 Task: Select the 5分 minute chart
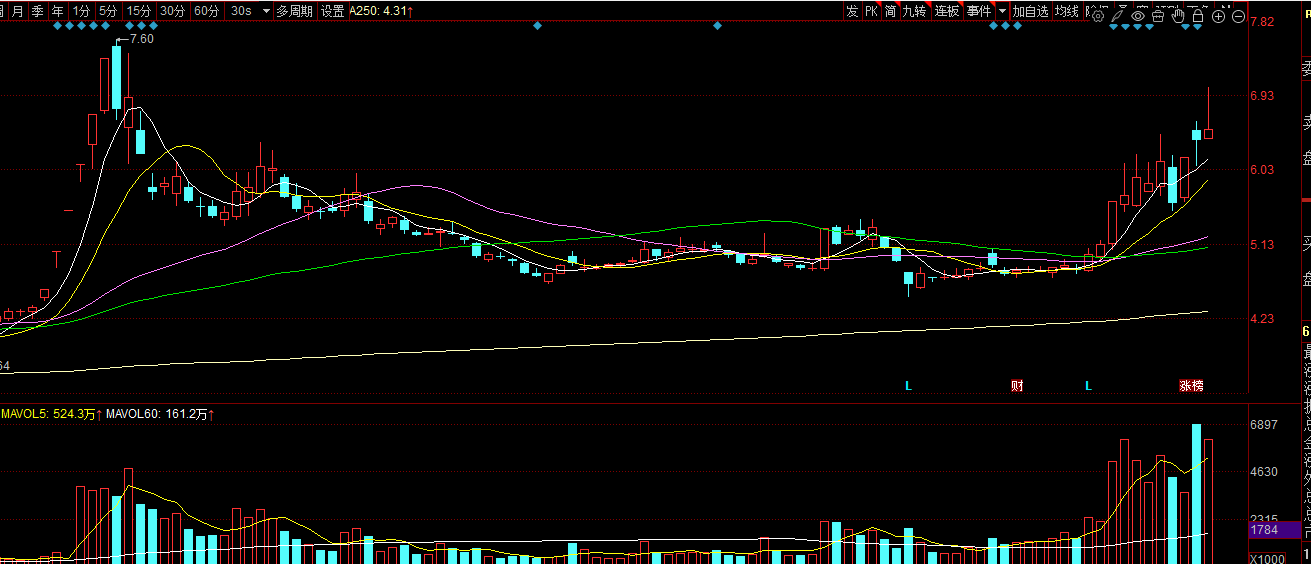(x=109, y=11)
